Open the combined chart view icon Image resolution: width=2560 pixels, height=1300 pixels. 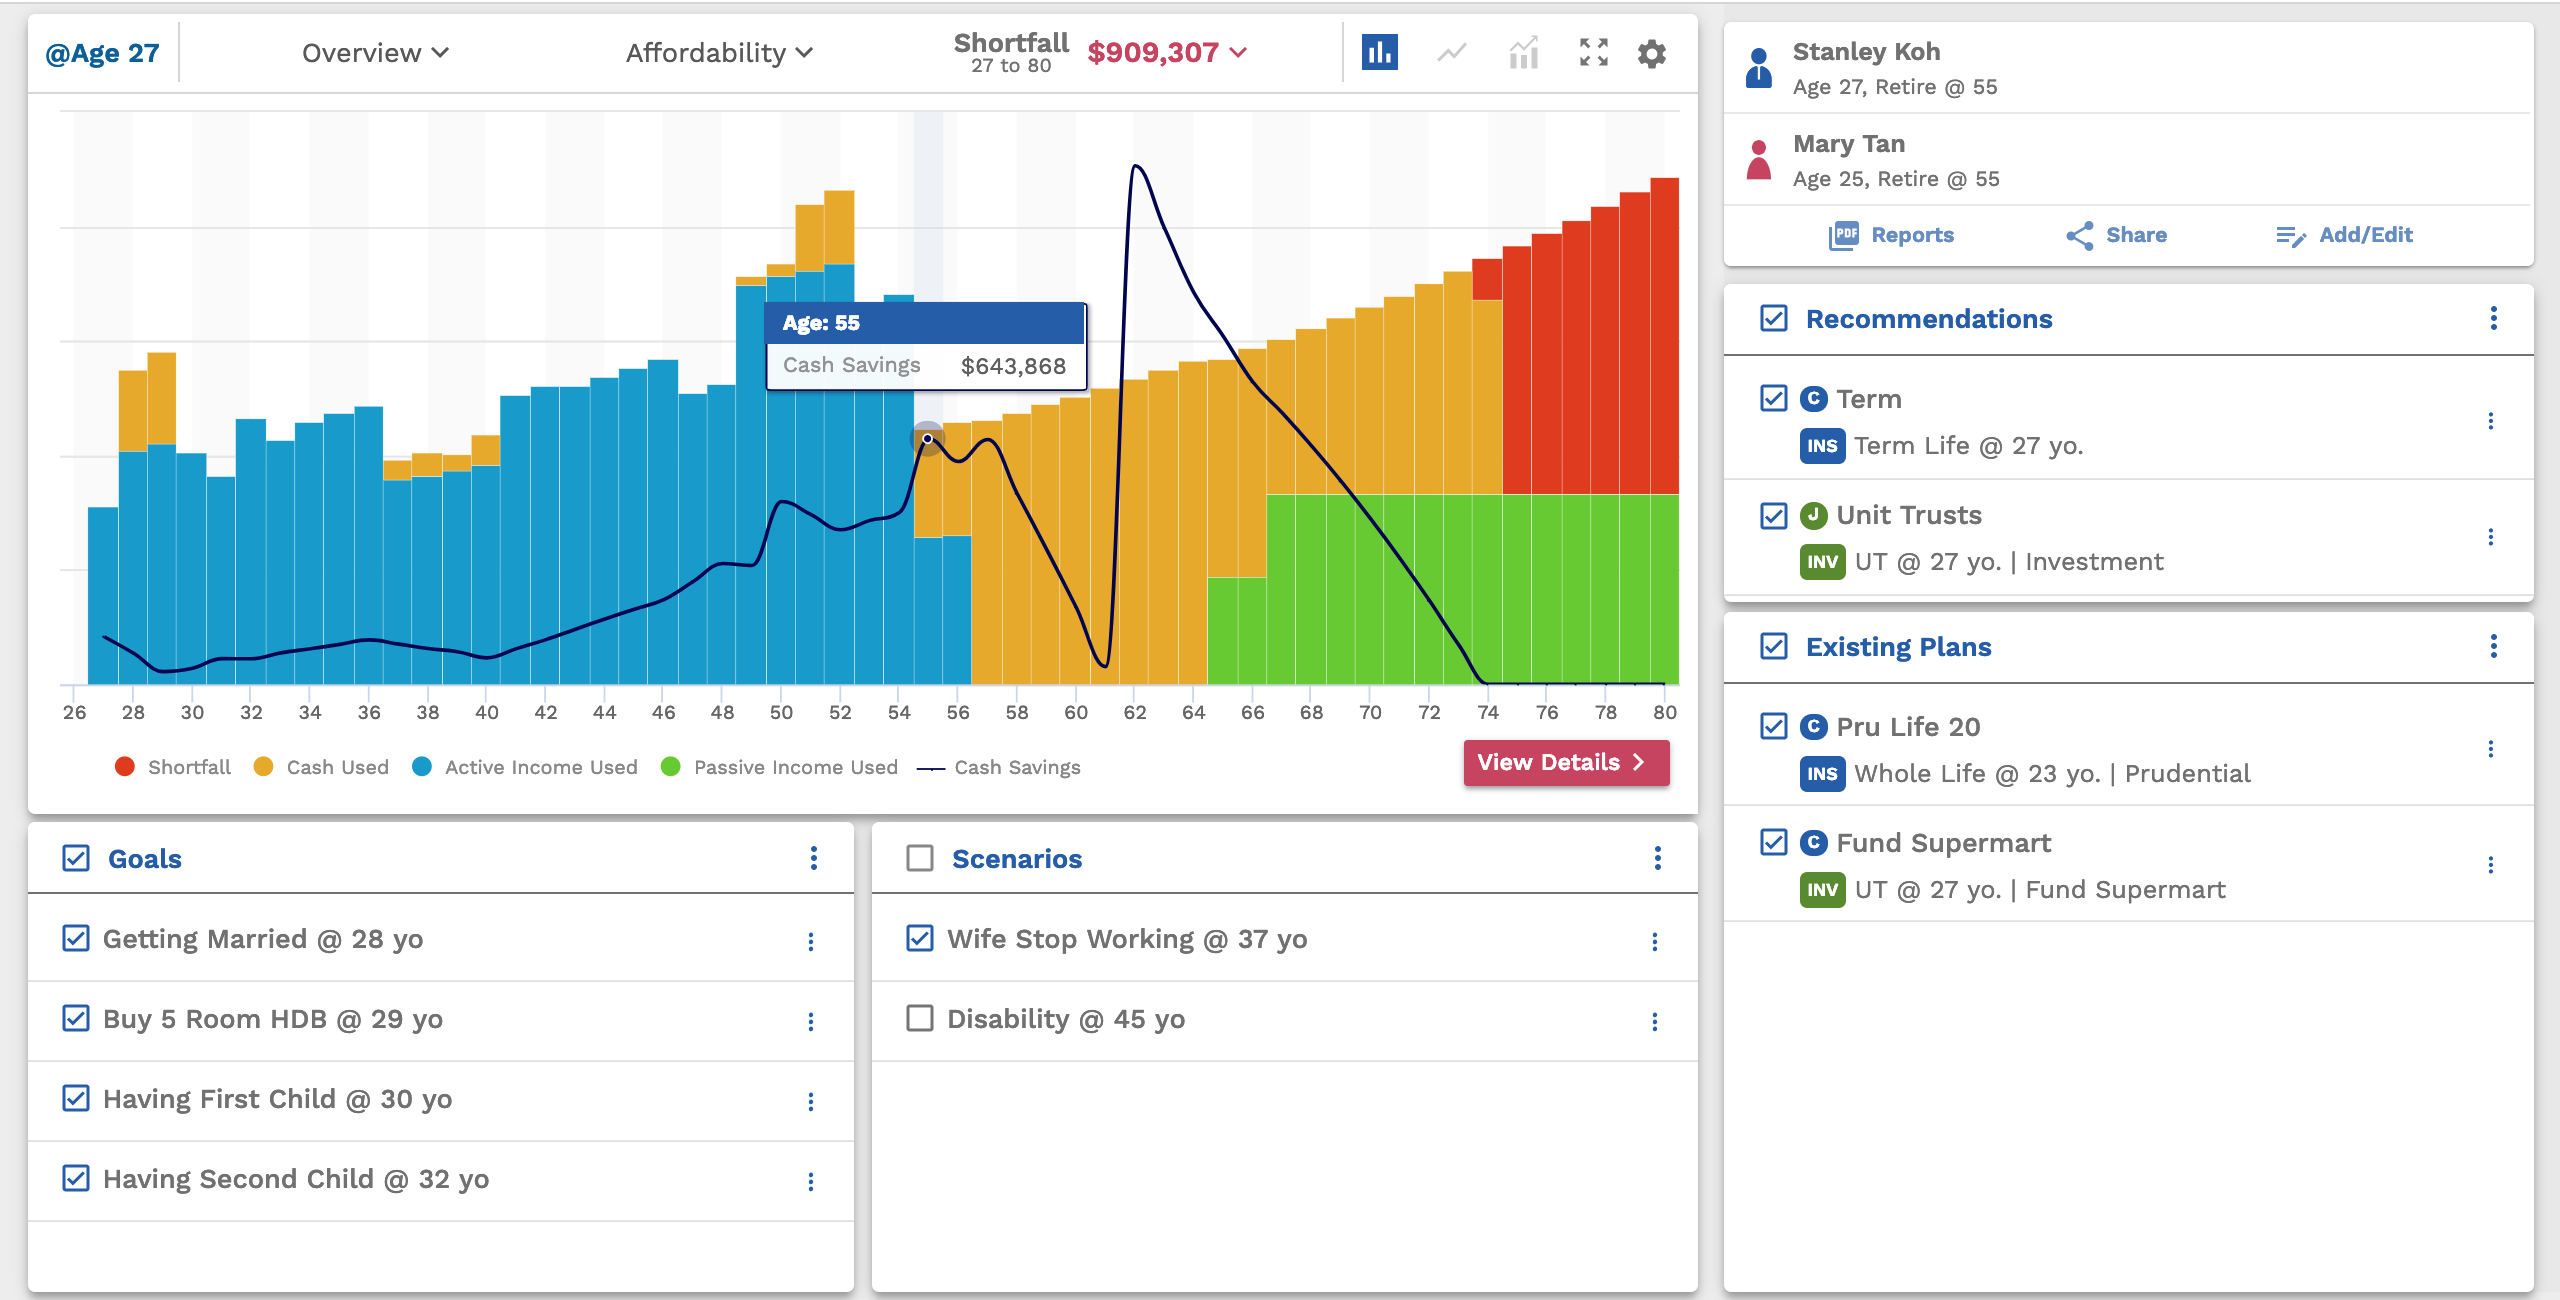[1522, 53]
